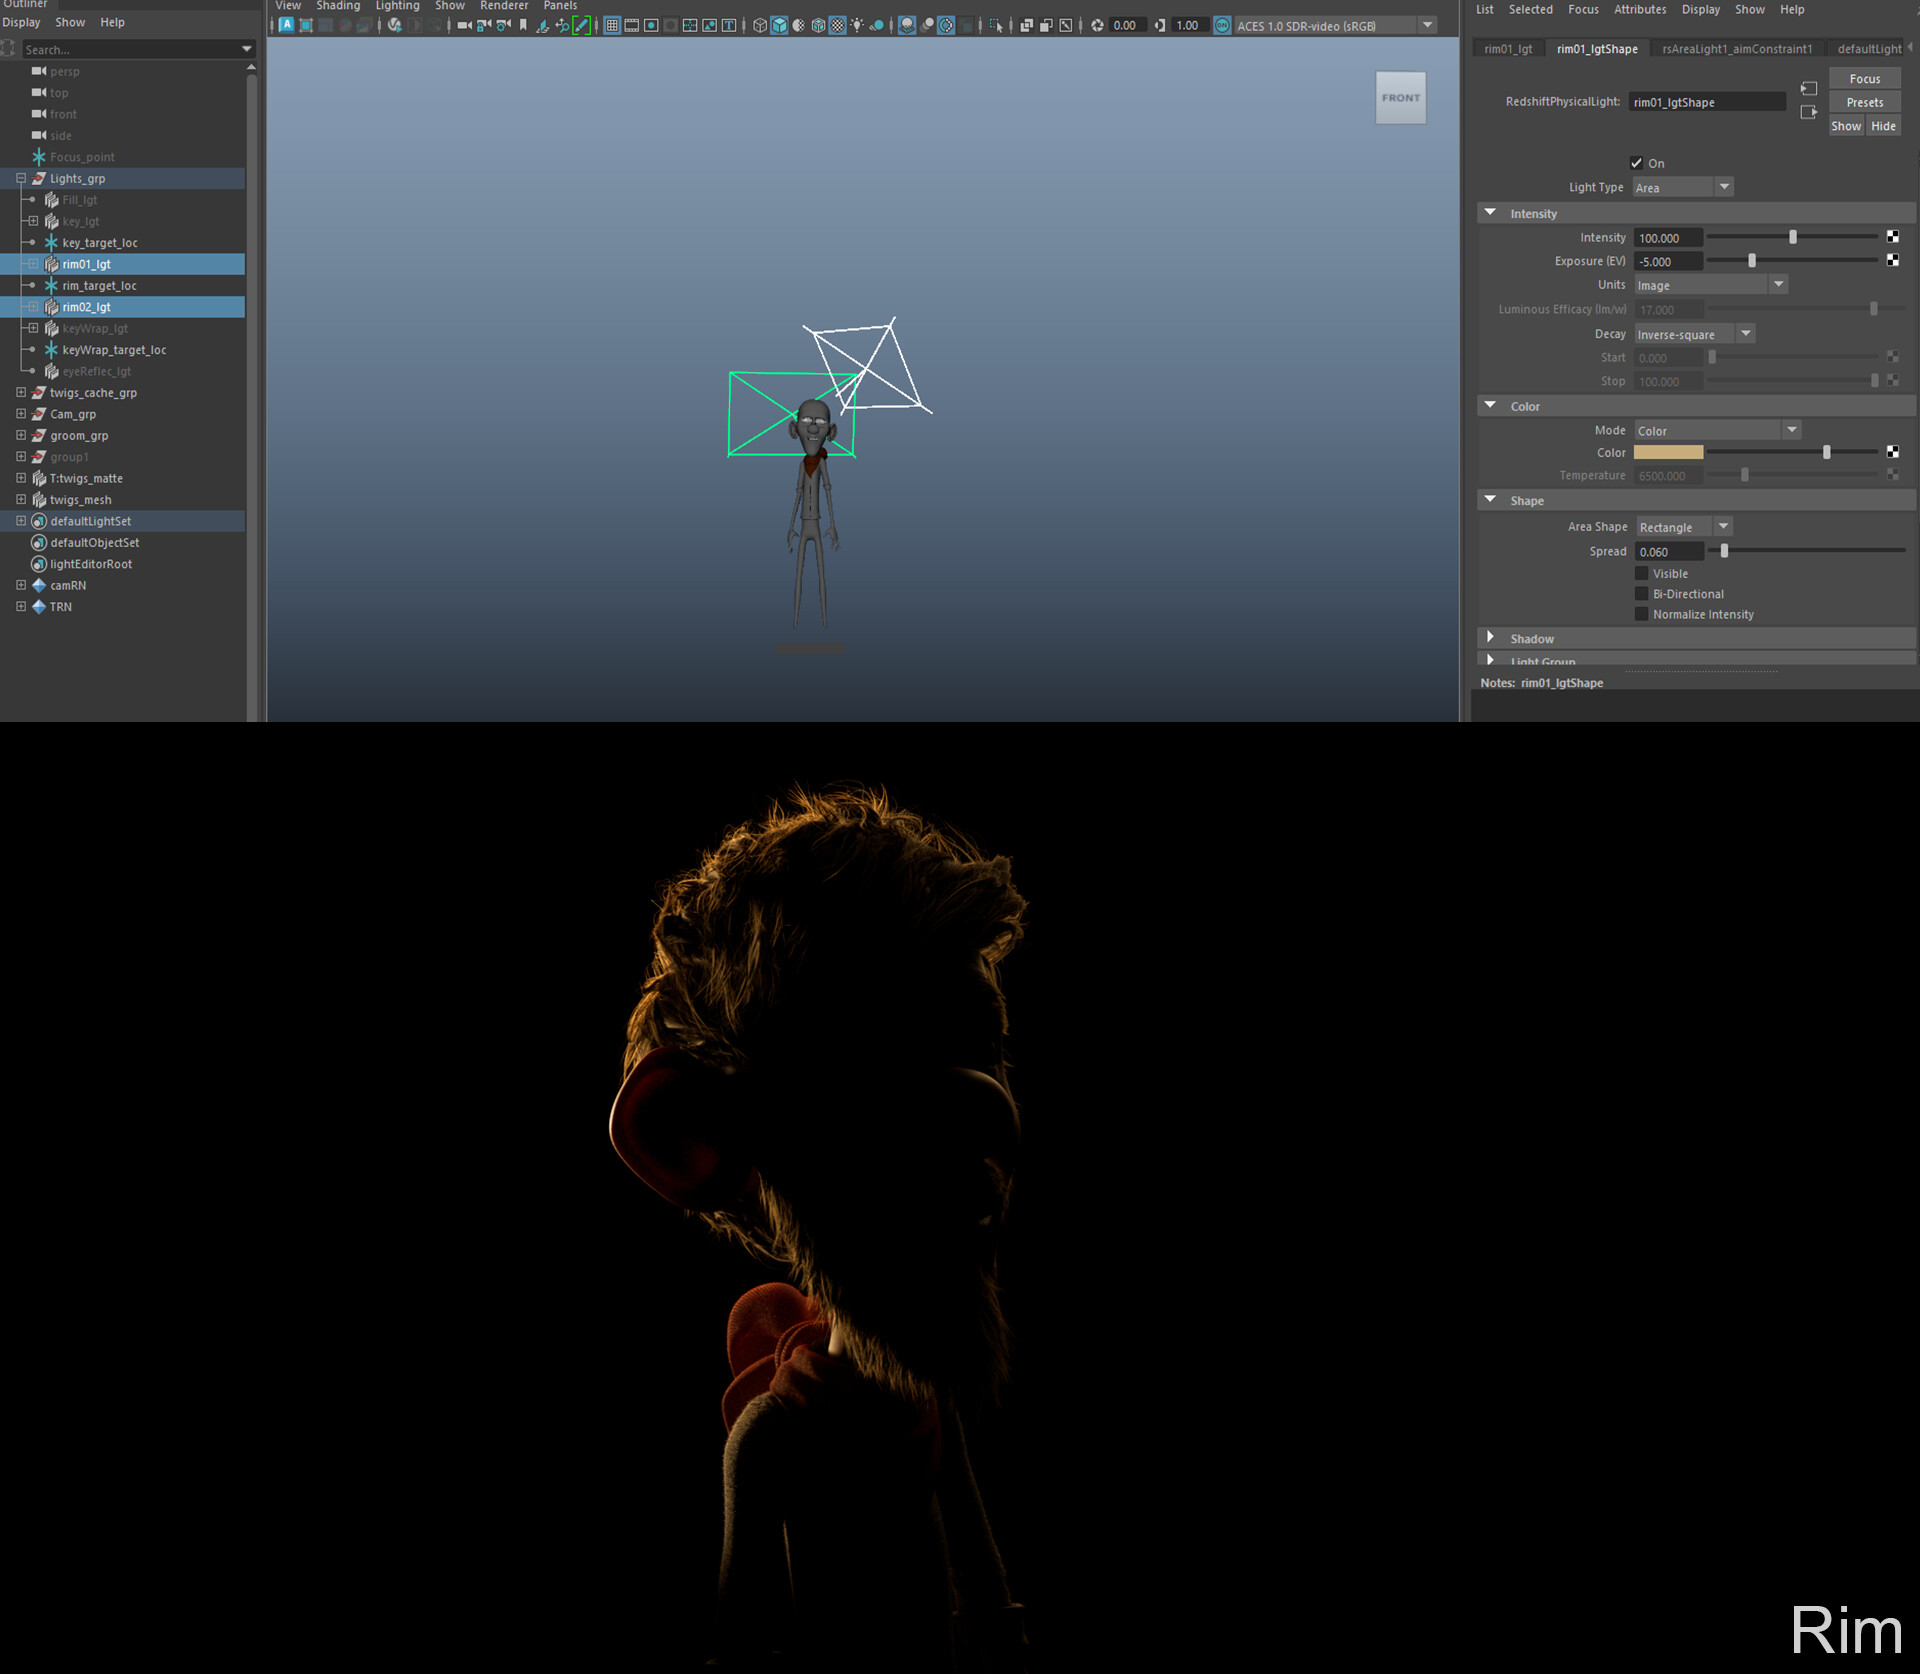Check the Bi-Directional option
1920x1674 pixels.
[x=1641, y=594]
